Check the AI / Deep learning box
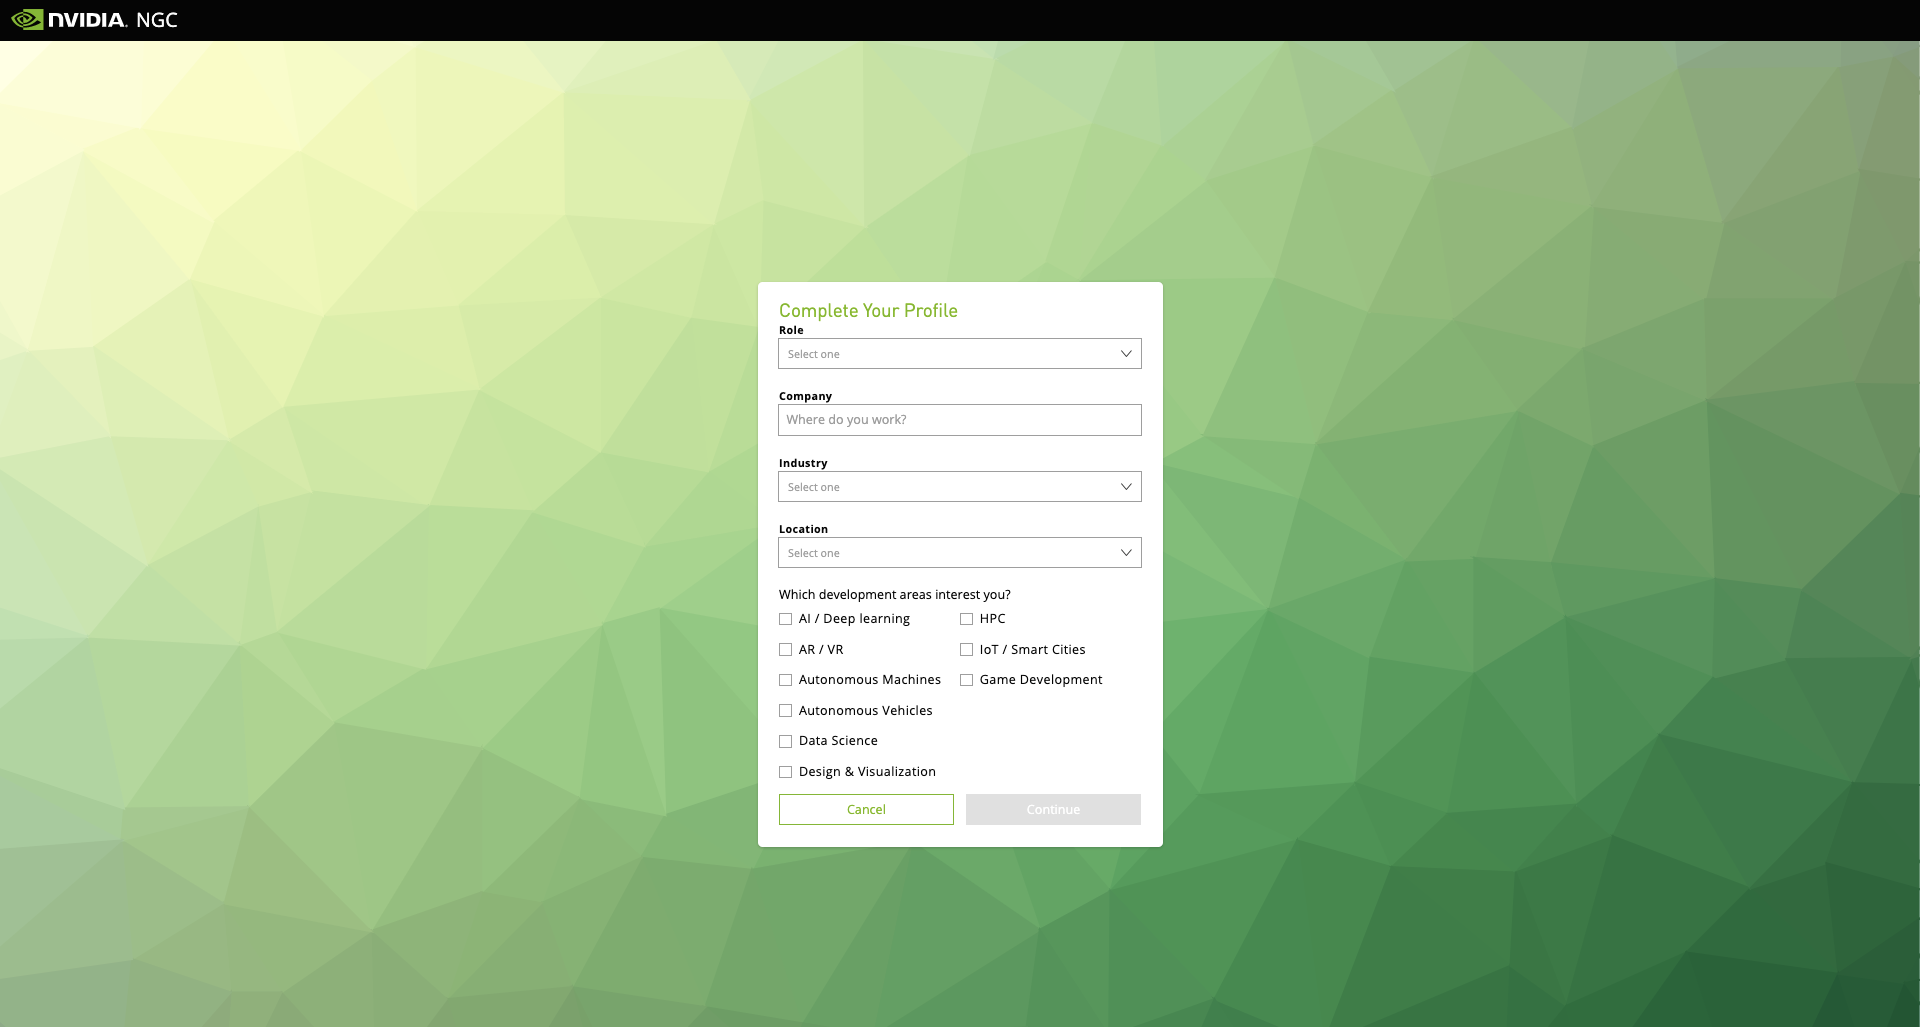 click(786, 619)
